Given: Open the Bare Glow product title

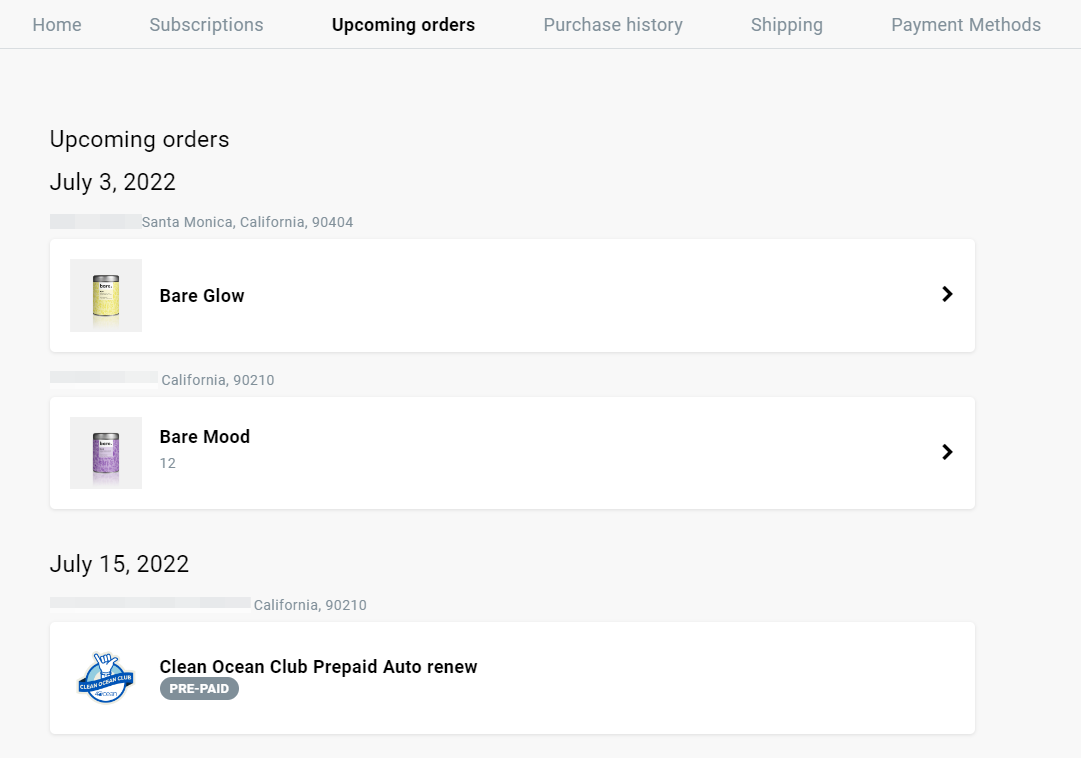Looking at the screenshot, I should [x=202, y=296].
